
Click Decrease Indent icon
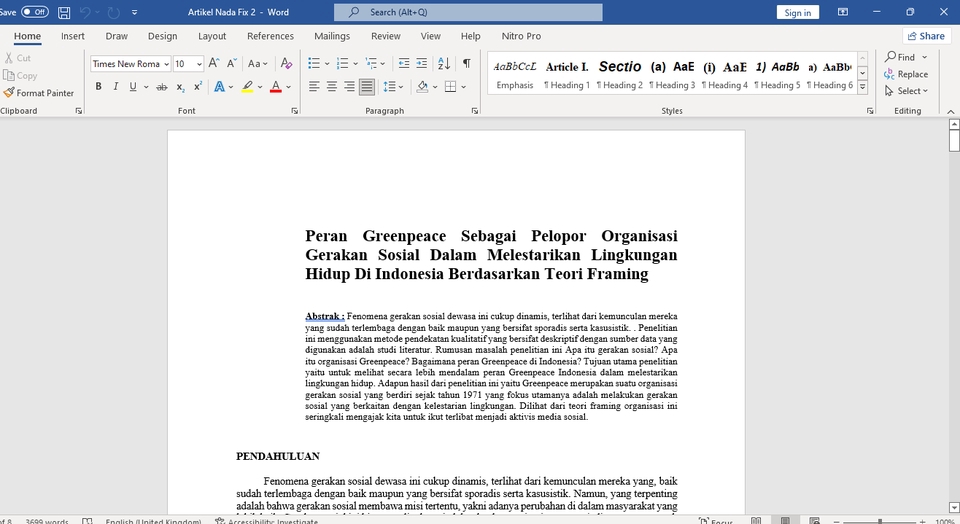click(404, 63)
